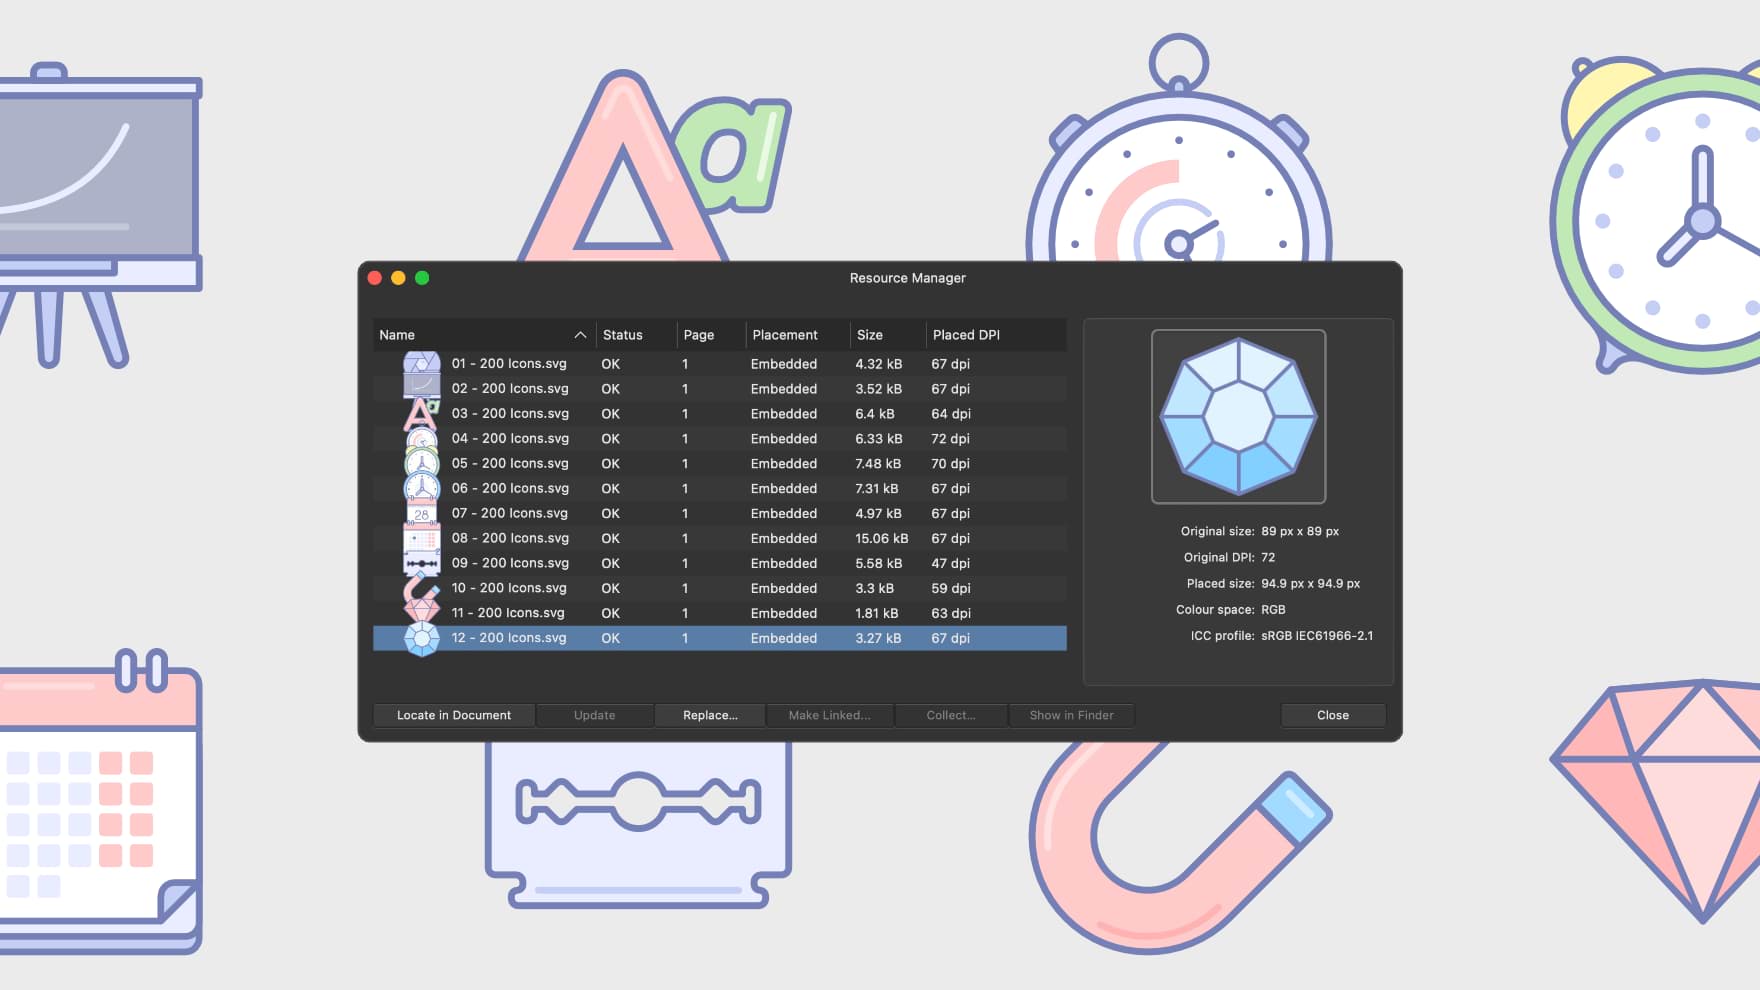Select row 08 - 200 Icons.svg
The image size is (1760, 990).
click(720, 538)
